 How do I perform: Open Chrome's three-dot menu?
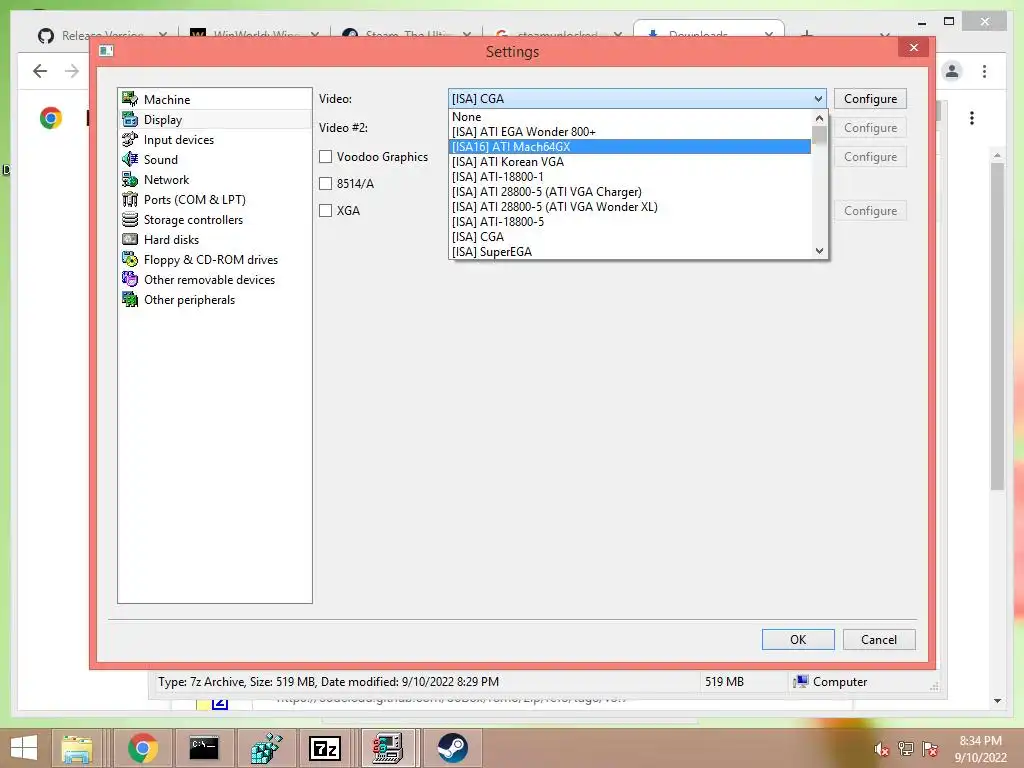pos(984,71)
